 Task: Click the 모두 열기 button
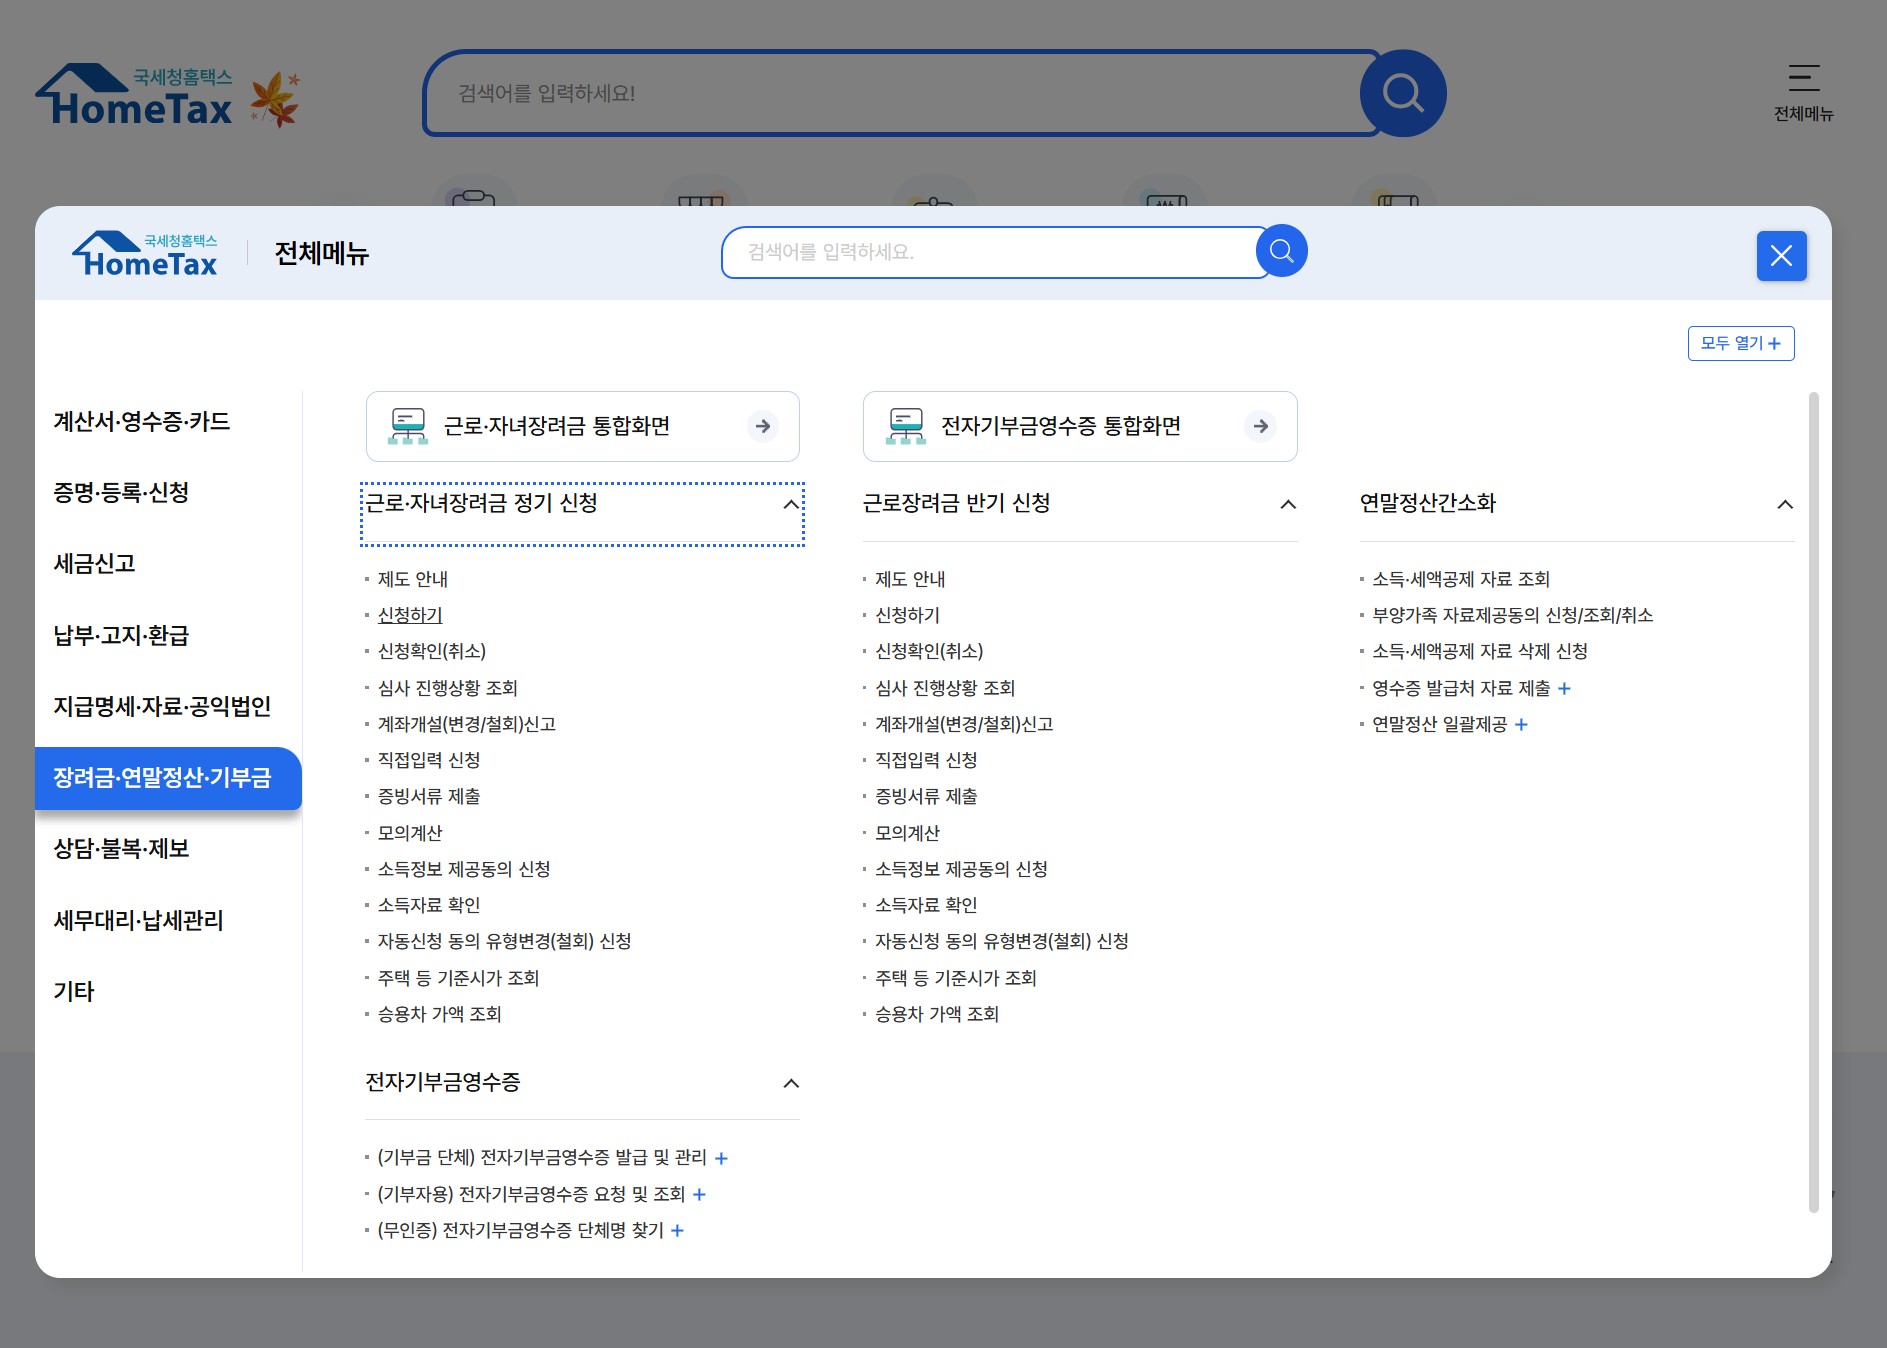(x=1741, y=343)
